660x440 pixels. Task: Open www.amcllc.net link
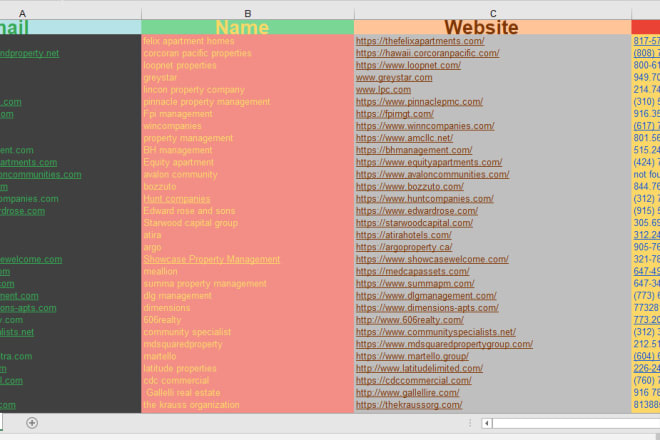click(x=405, y=138)
